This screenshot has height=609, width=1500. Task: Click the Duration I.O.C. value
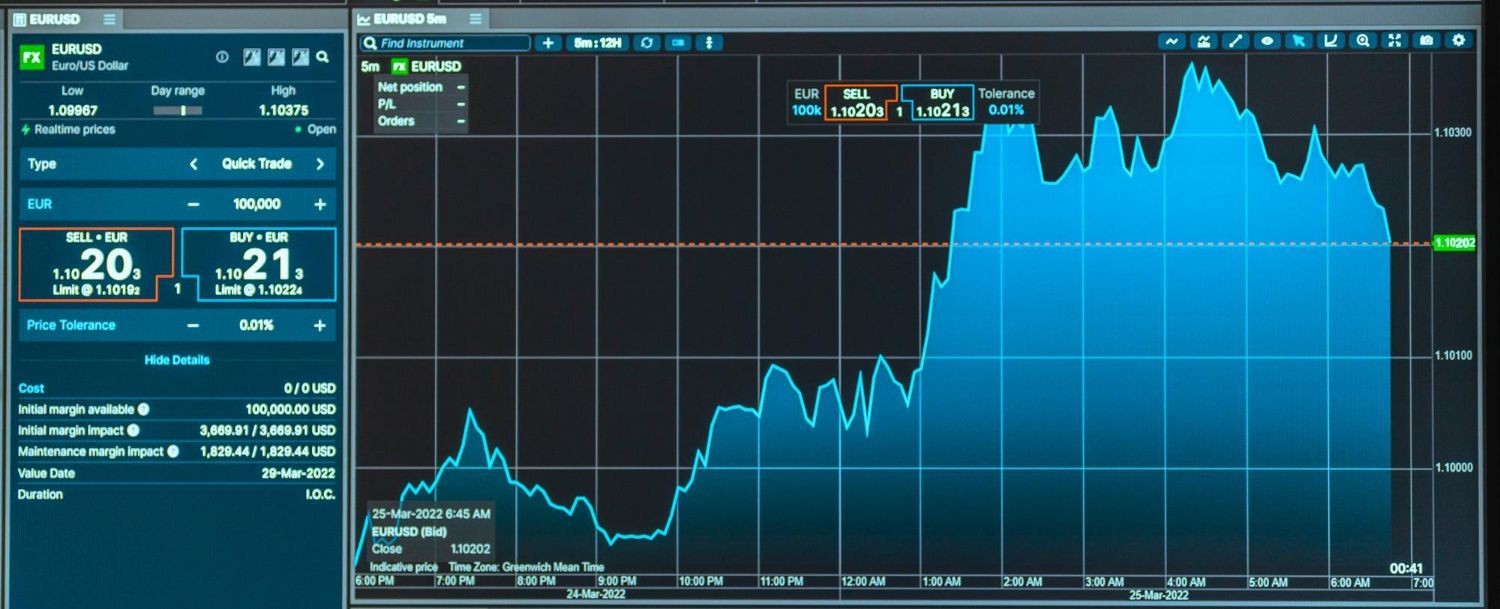(x=320, y=494)
